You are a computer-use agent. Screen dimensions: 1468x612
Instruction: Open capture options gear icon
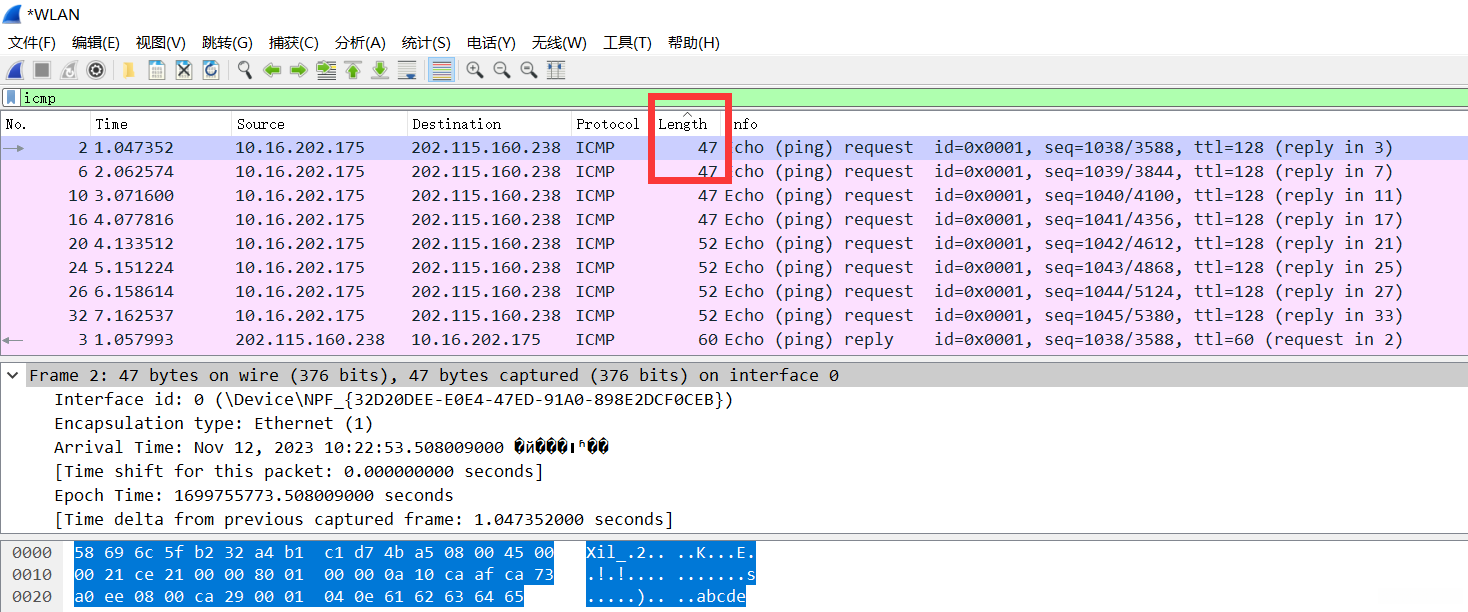(x=96, y=70)
